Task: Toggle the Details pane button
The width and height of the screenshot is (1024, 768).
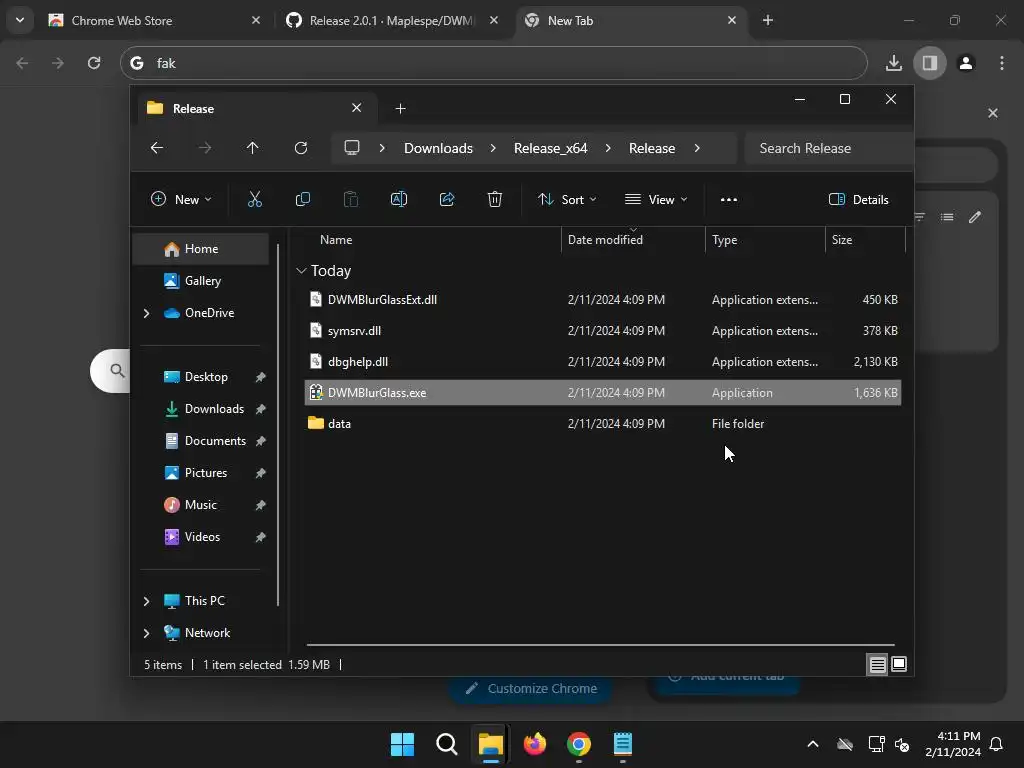Action: click(x=859, y=200)
